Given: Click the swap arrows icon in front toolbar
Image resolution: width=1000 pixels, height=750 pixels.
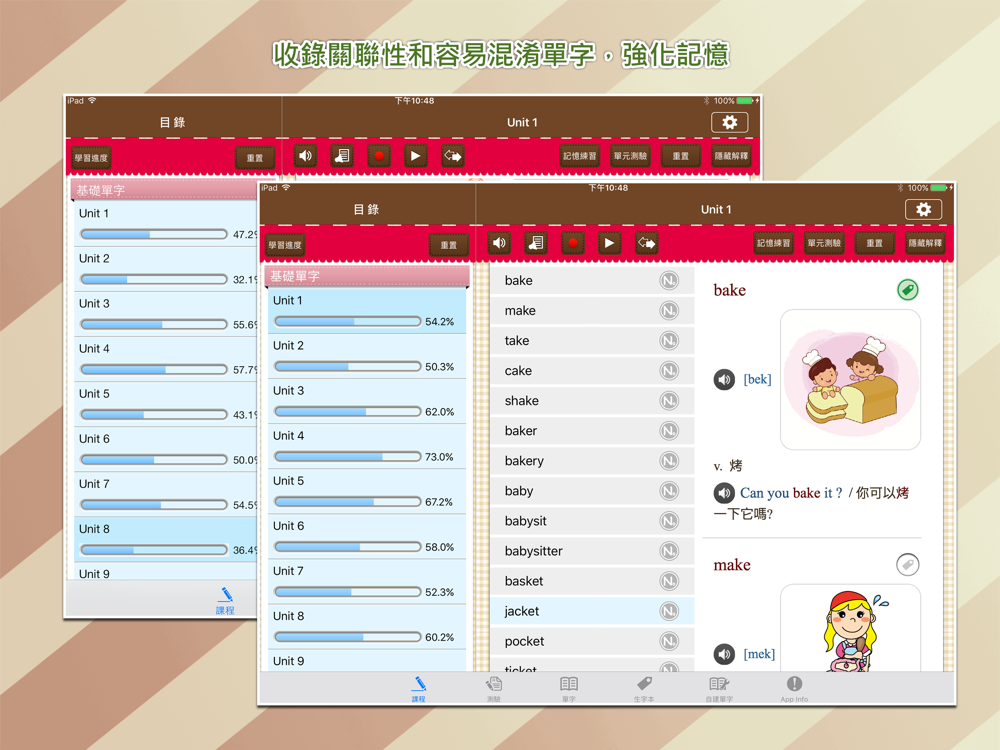Looking at the screenshot, I should [646, 243].
